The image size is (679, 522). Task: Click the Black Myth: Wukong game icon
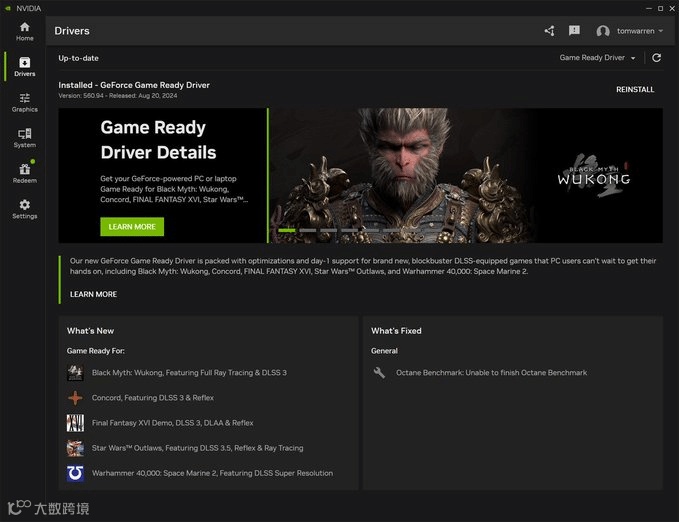[x=75, y=373]
